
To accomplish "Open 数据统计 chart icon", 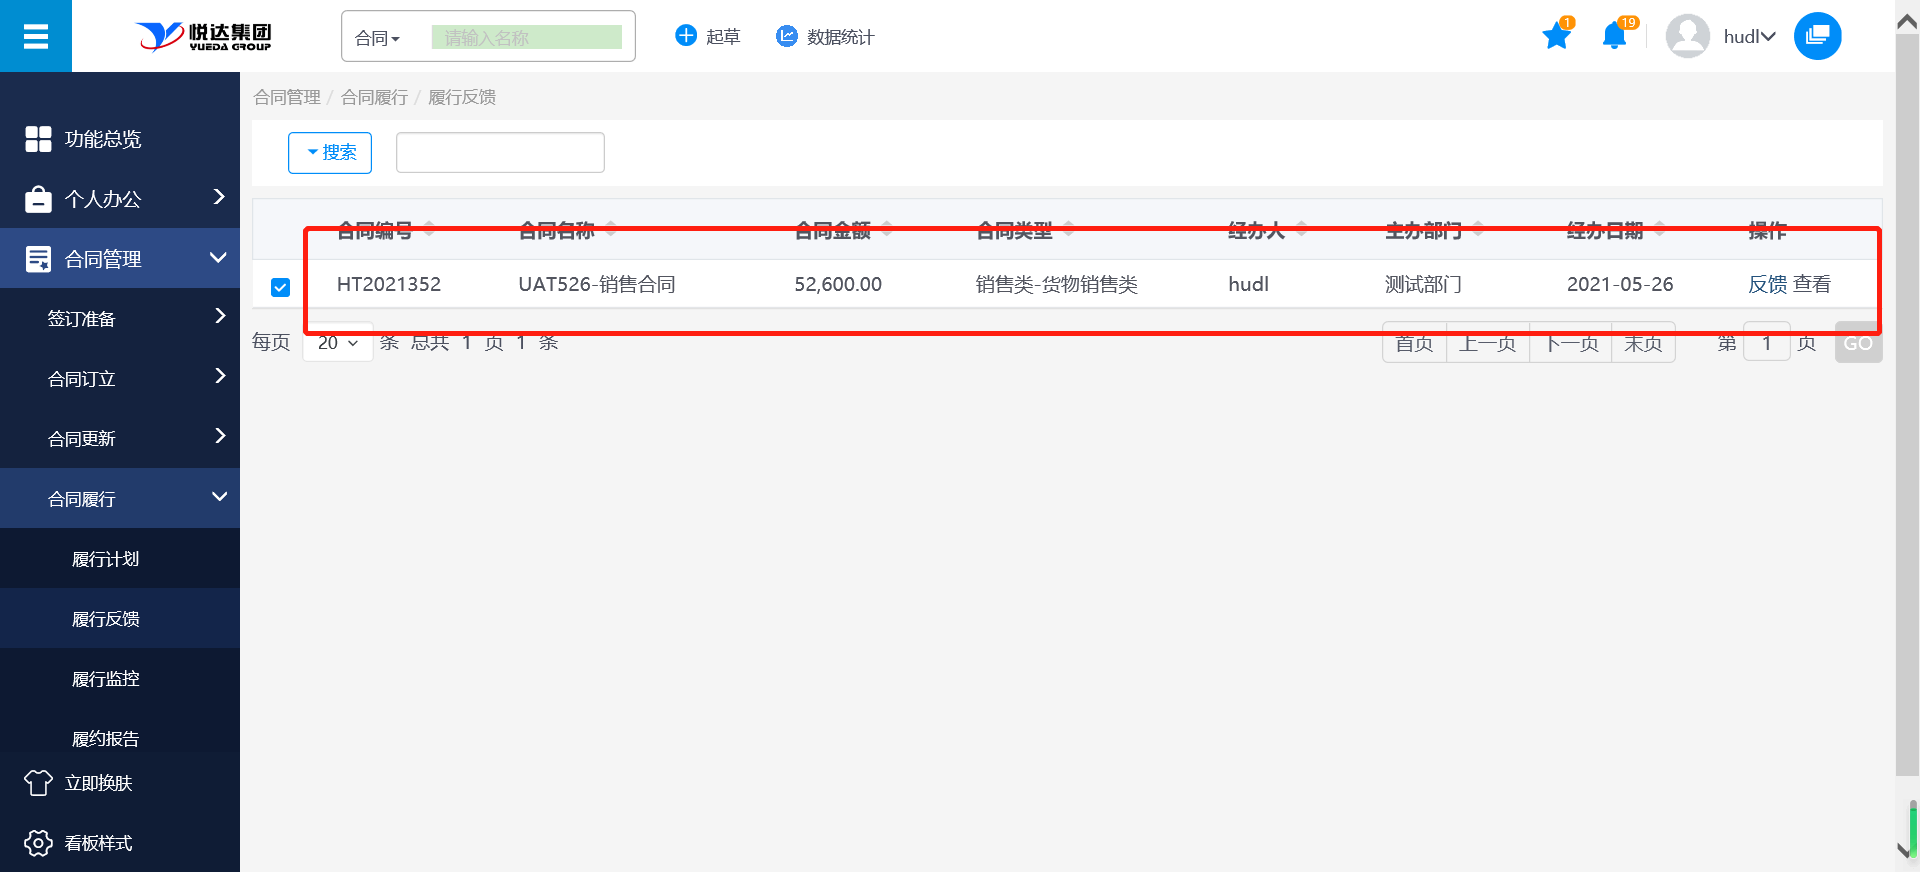I will (787, 36).
